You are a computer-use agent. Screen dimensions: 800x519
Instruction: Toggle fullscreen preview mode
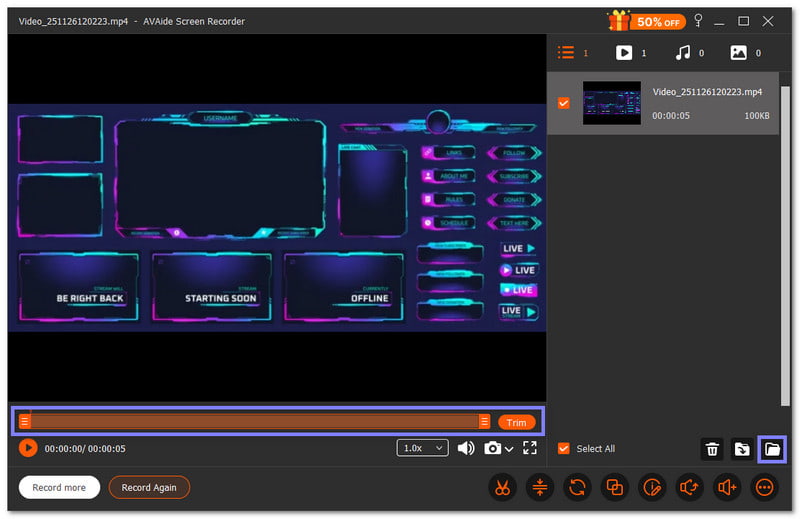coord(530,448)
